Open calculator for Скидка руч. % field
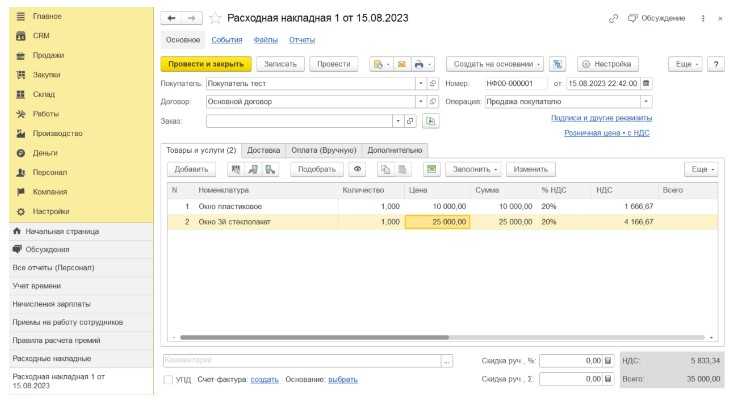749x411 pixels. click(607, 361)
